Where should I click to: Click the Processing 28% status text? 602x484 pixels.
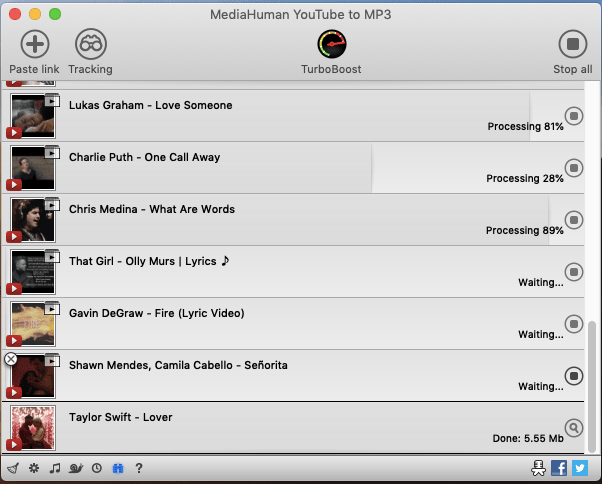click(525, 178)
